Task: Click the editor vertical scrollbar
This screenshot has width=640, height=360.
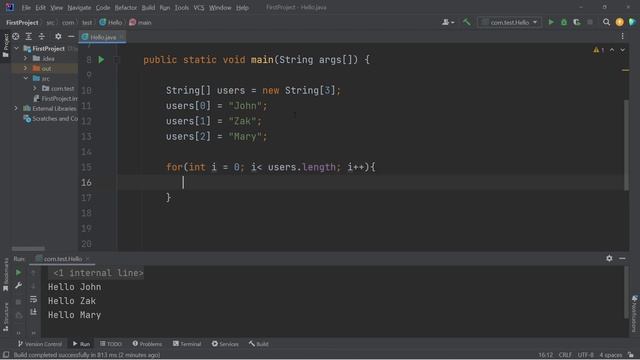Action: tap(626, 145)
